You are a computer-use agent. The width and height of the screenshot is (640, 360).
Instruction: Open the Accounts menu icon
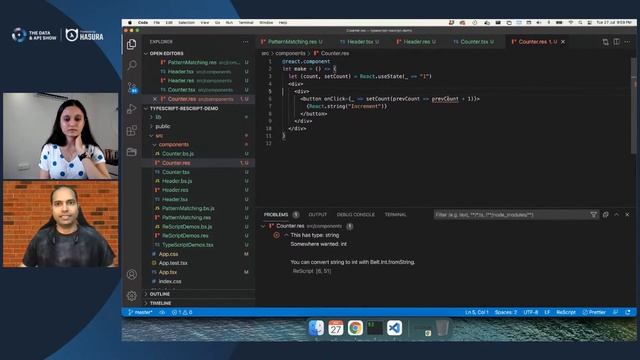click(131, 274)
